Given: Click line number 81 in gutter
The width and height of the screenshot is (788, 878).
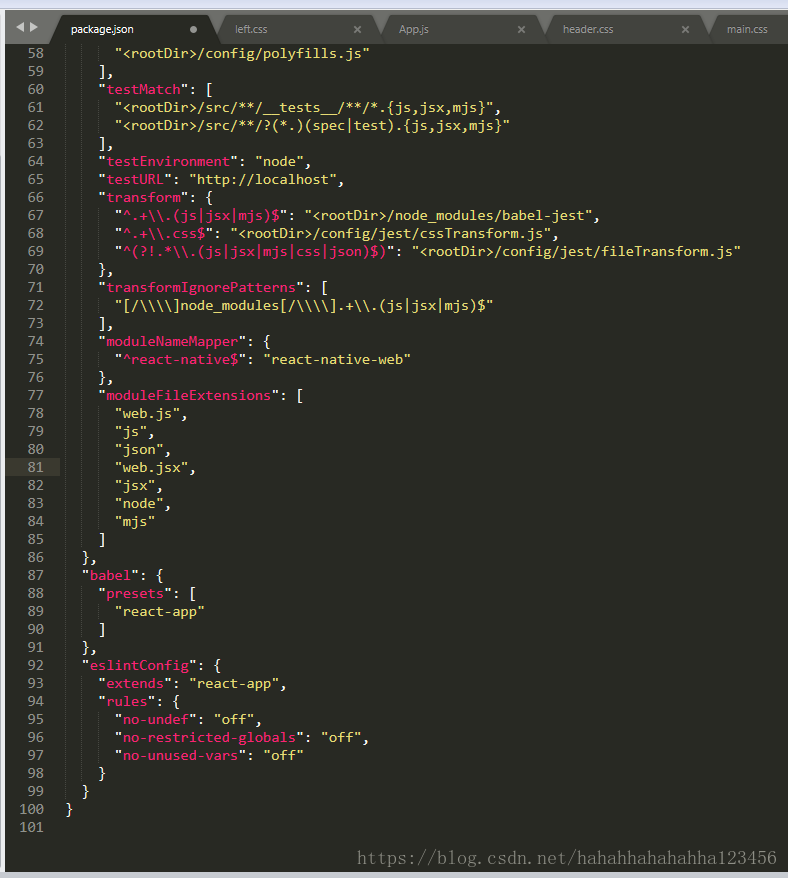Looking at the screenshot, I should [x=35, y=467].
